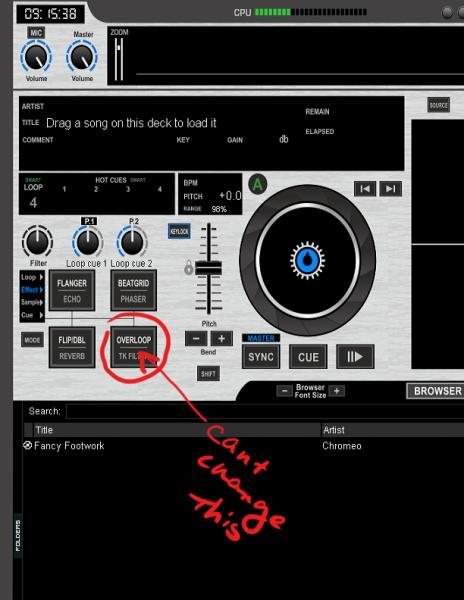Toggle the MIC button on

[36, 33]
